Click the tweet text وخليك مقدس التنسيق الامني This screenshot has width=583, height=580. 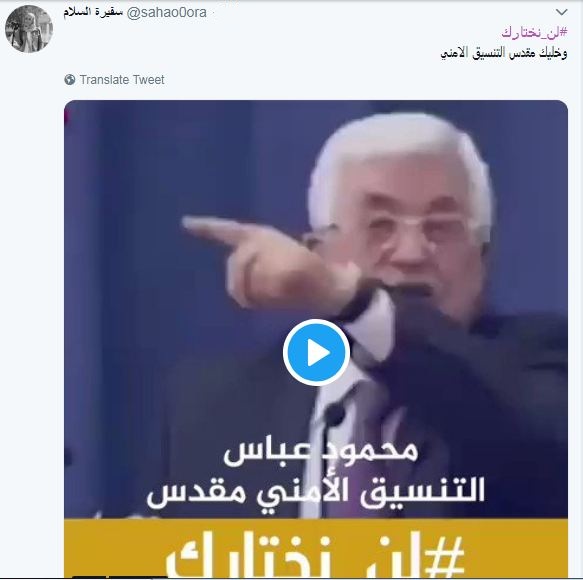pyautogui.click(x=503, y=53)
